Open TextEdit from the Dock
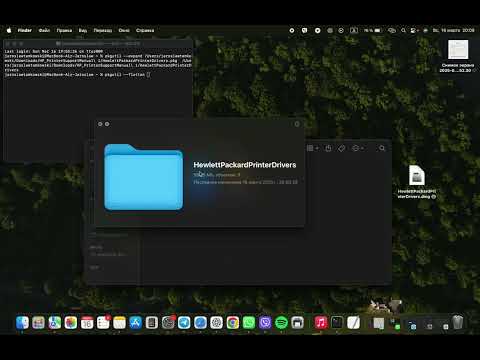 (x=353, y=323)
